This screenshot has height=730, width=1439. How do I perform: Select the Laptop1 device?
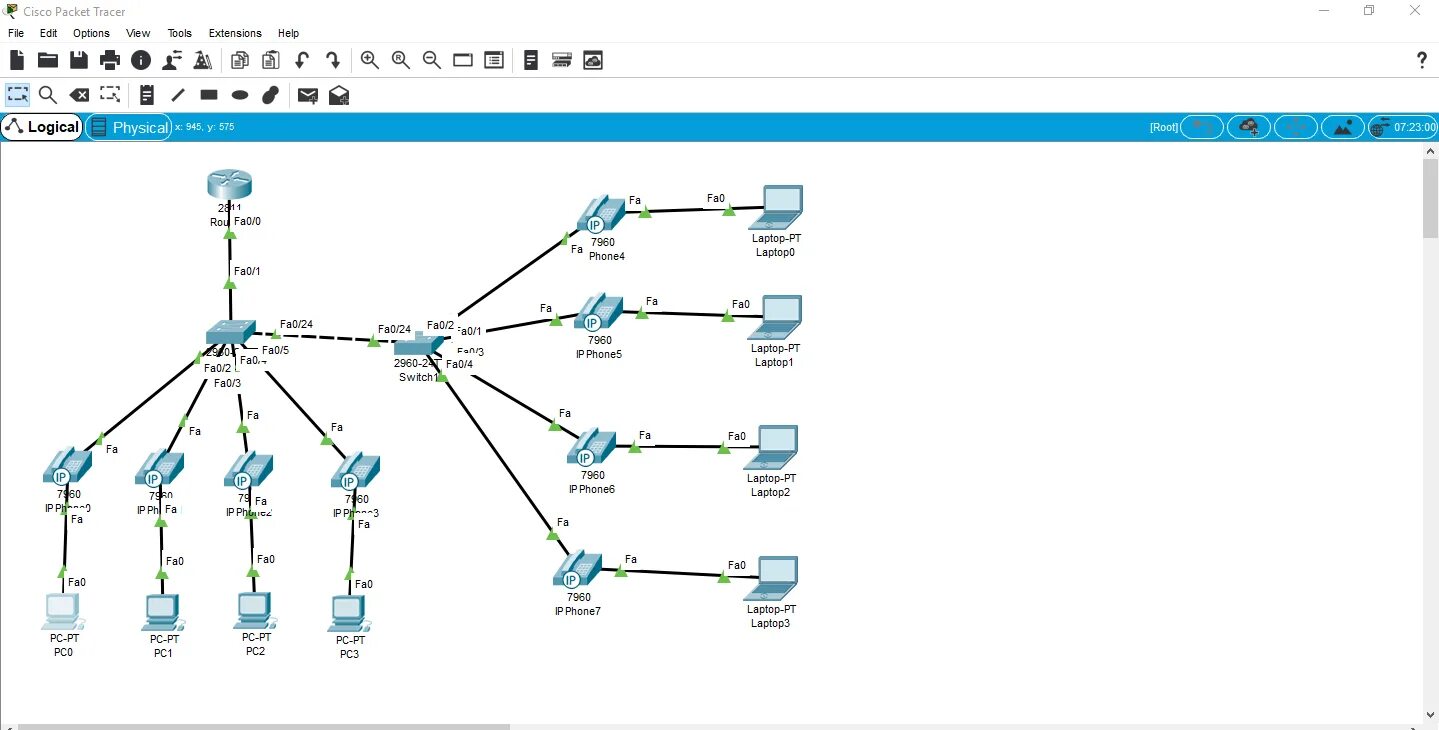777,318
